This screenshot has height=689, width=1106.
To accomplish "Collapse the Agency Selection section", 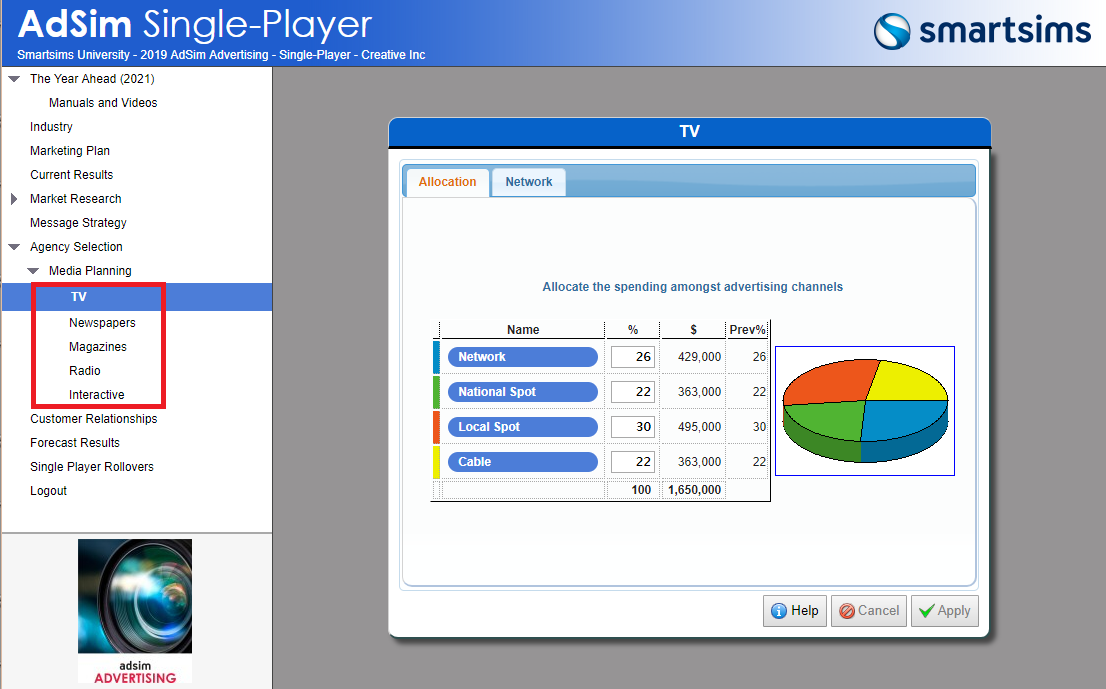I will (14, 247).
